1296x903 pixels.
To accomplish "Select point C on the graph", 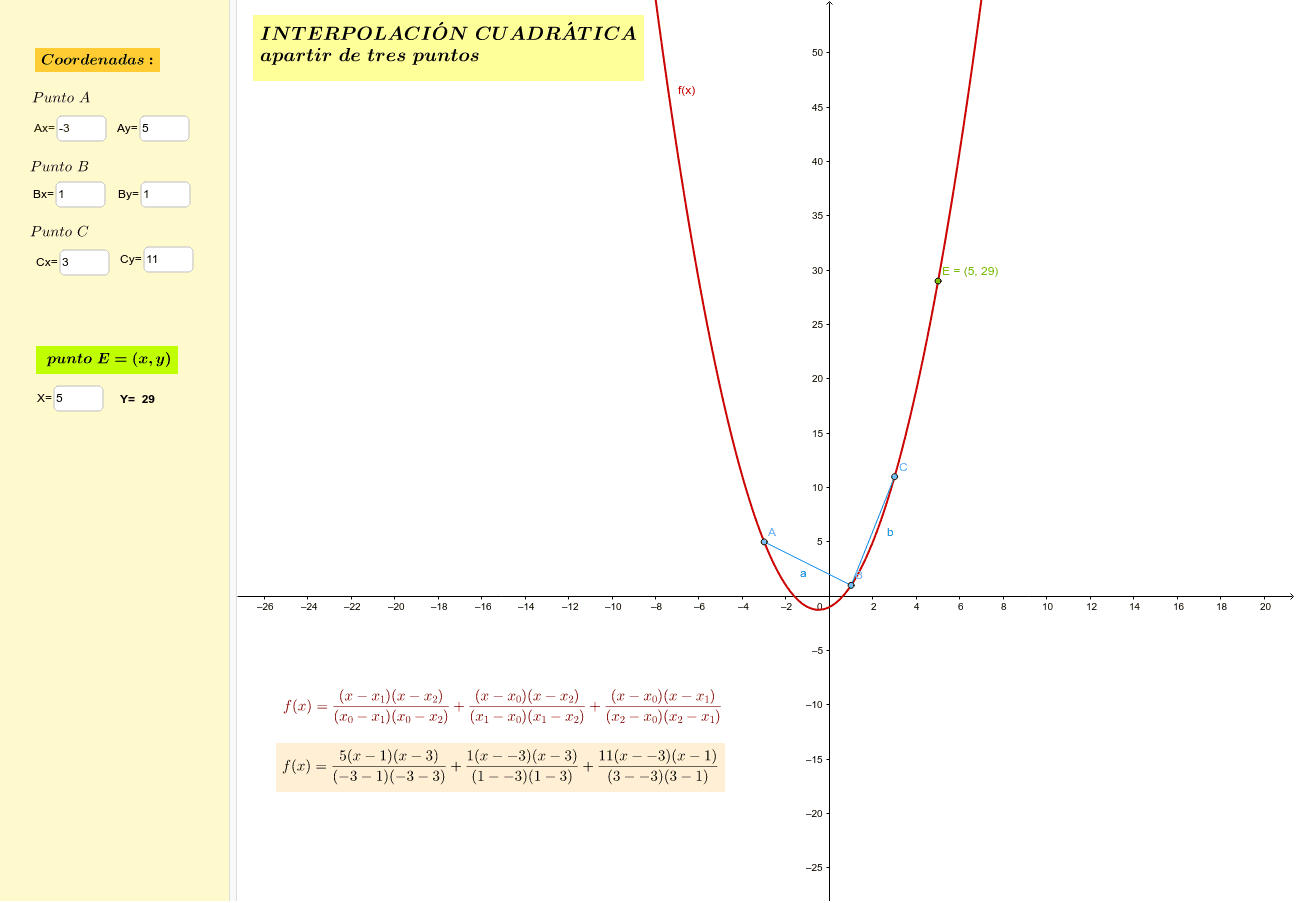I will [x=894, y=476].
